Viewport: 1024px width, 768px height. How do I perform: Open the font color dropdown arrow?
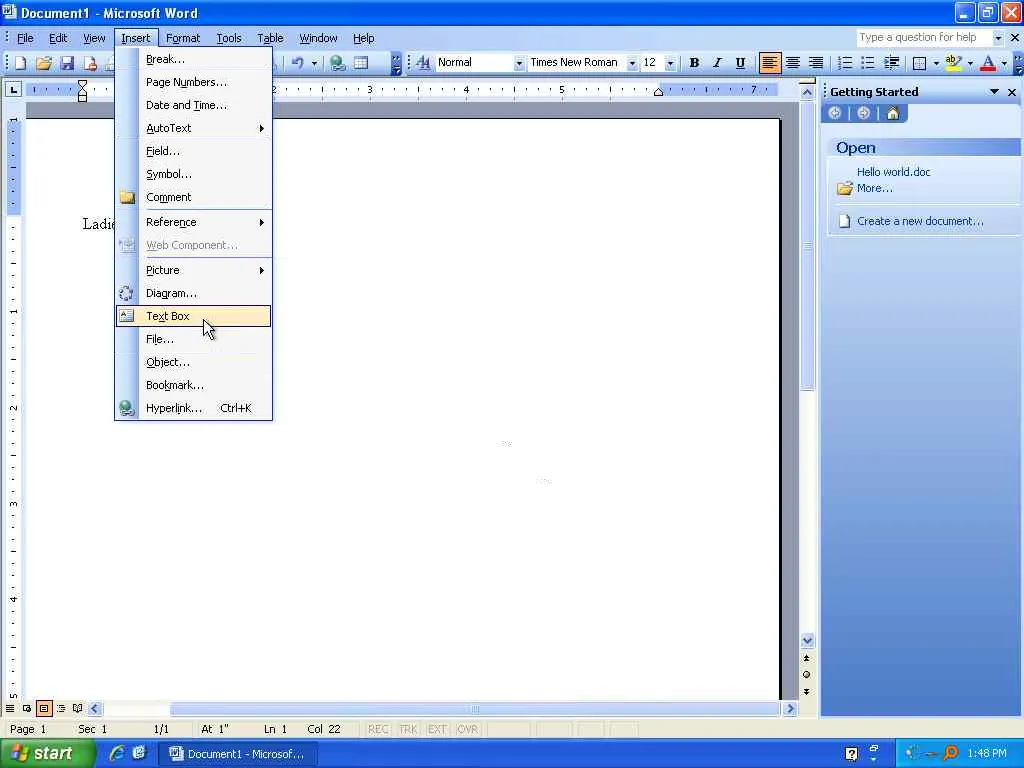point(1004,63)
